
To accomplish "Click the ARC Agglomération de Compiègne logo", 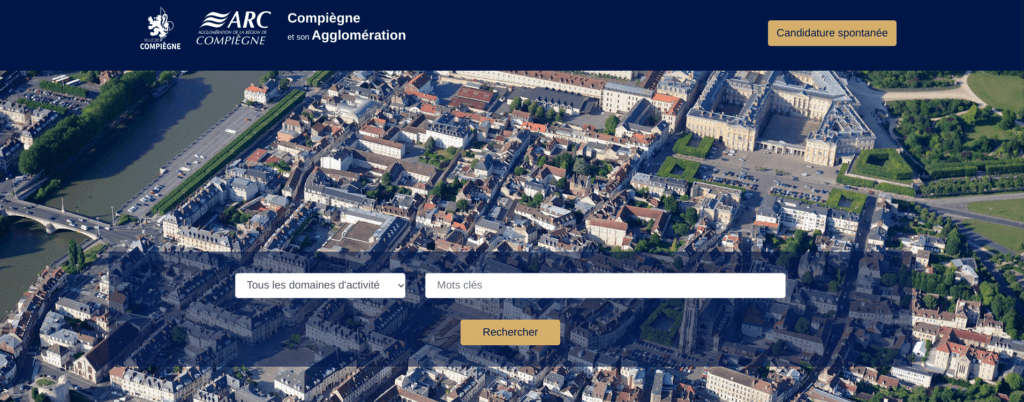I will (233, 28).
